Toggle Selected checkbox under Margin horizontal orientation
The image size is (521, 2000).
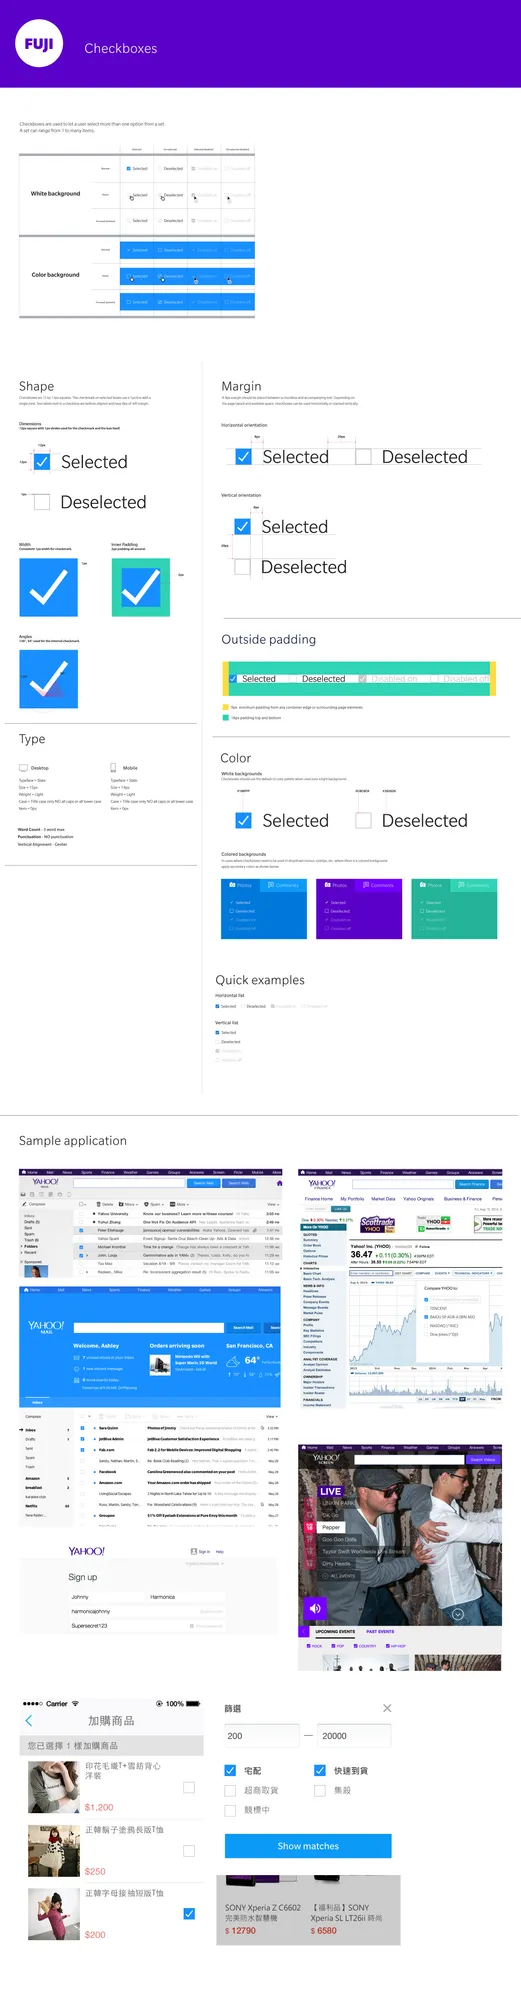[243, 457]
